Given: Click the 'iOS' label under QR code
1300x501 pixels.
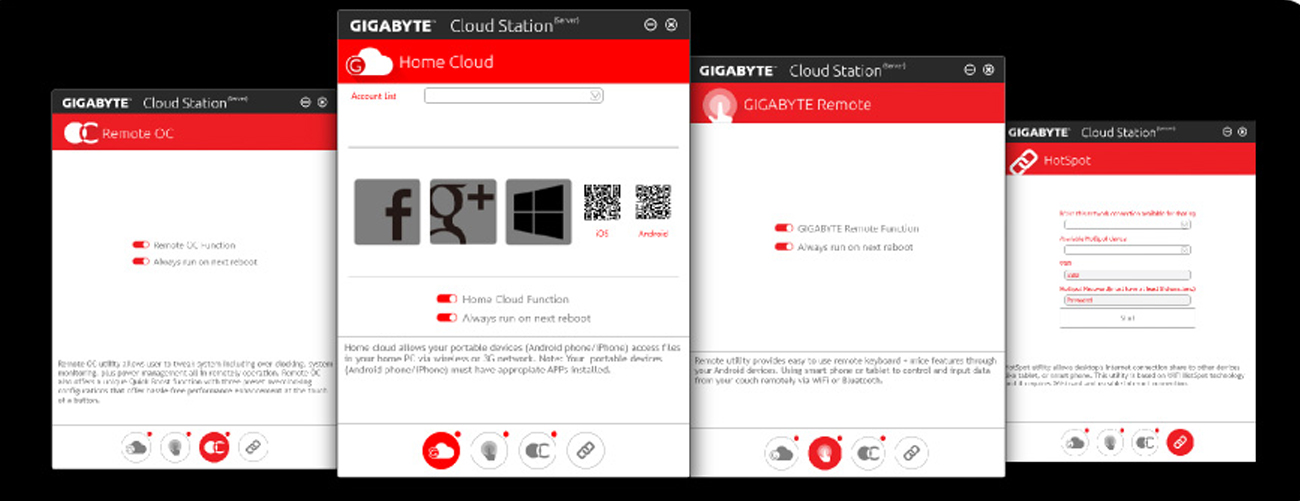Looking at the screenshot, I should [602, 234].
